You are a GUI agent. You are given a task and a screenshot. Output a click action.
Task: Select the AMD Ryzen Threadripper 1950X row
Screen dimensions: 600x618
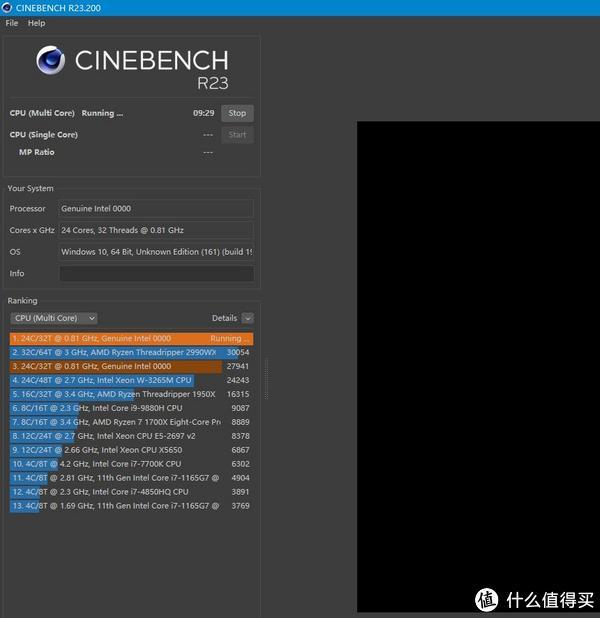132,394
